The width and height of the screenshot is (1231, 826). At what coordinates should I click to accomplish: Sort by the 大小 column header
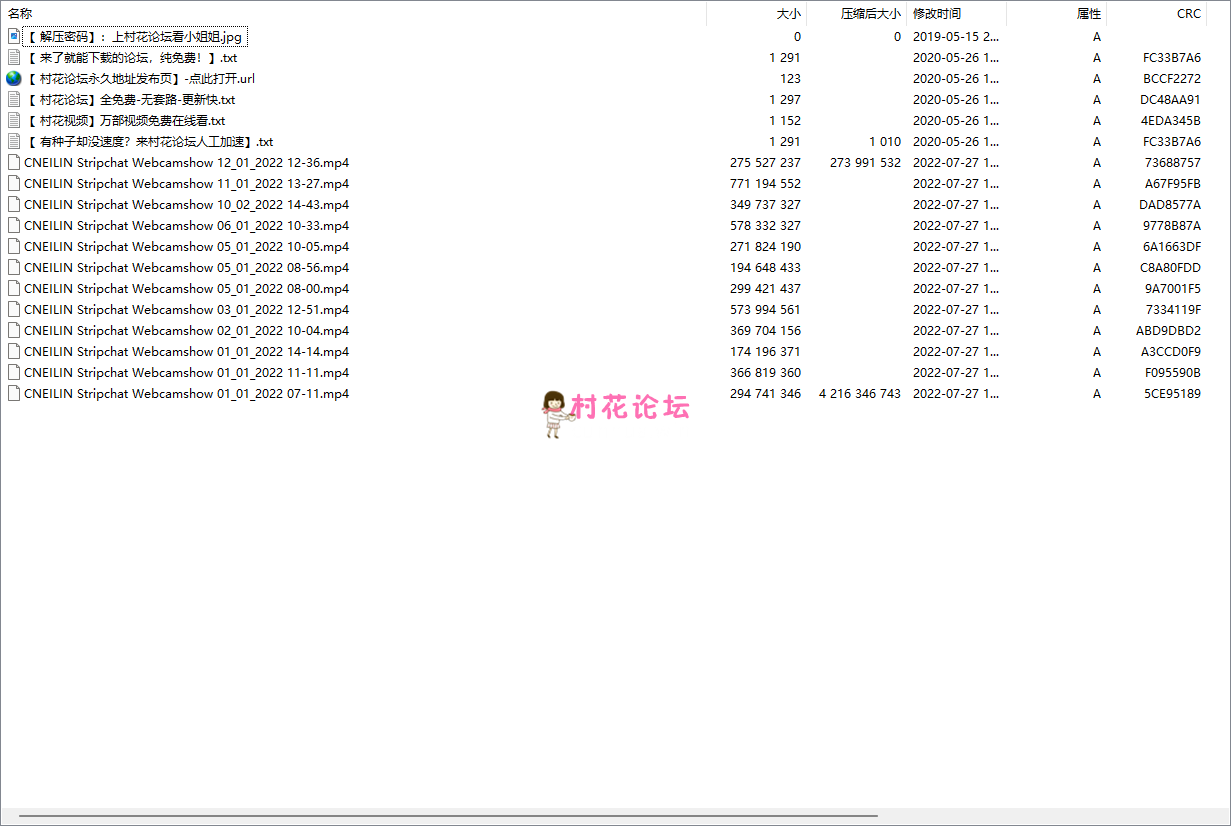788,14
